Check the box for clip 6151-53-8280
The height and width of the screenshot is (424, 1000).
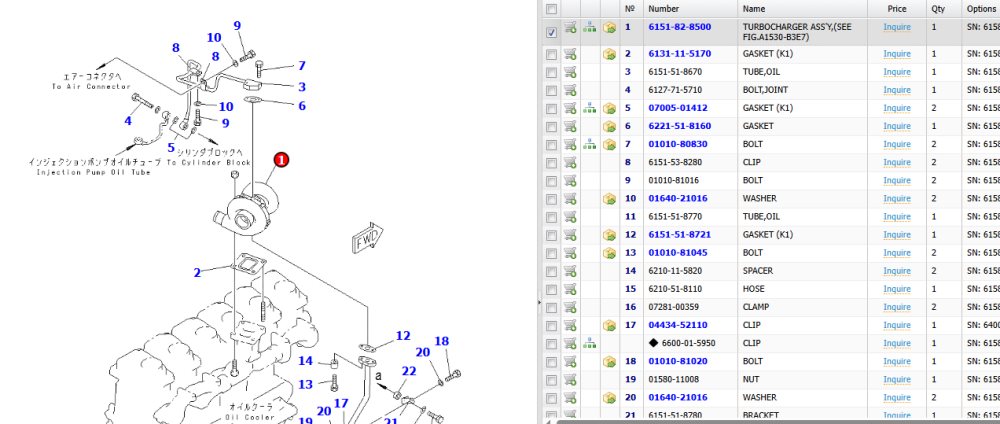[552, 163]
